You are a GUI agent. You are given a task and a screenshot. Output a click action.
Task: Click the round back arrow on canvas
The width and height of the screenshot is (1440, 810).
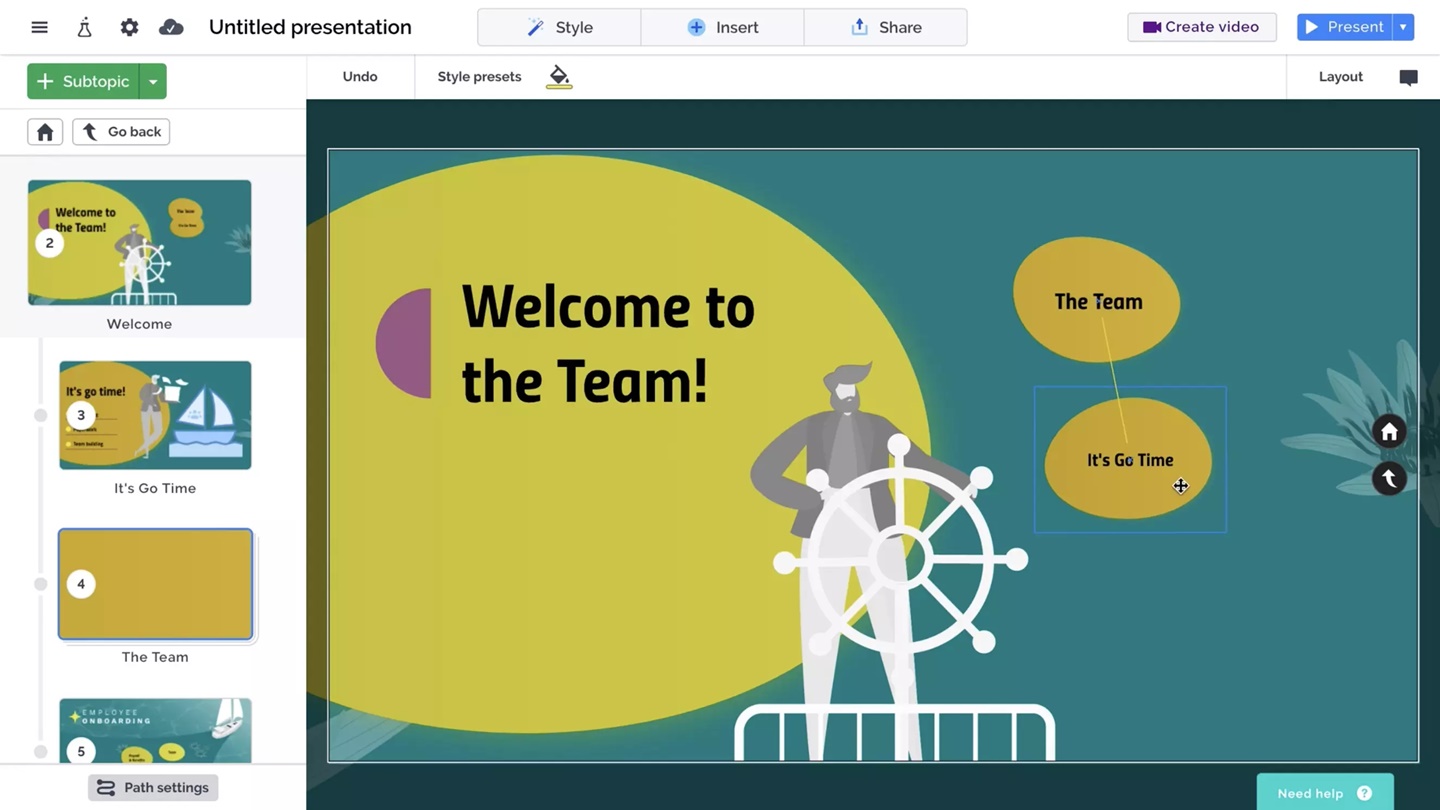click(x=1389, y=479)
